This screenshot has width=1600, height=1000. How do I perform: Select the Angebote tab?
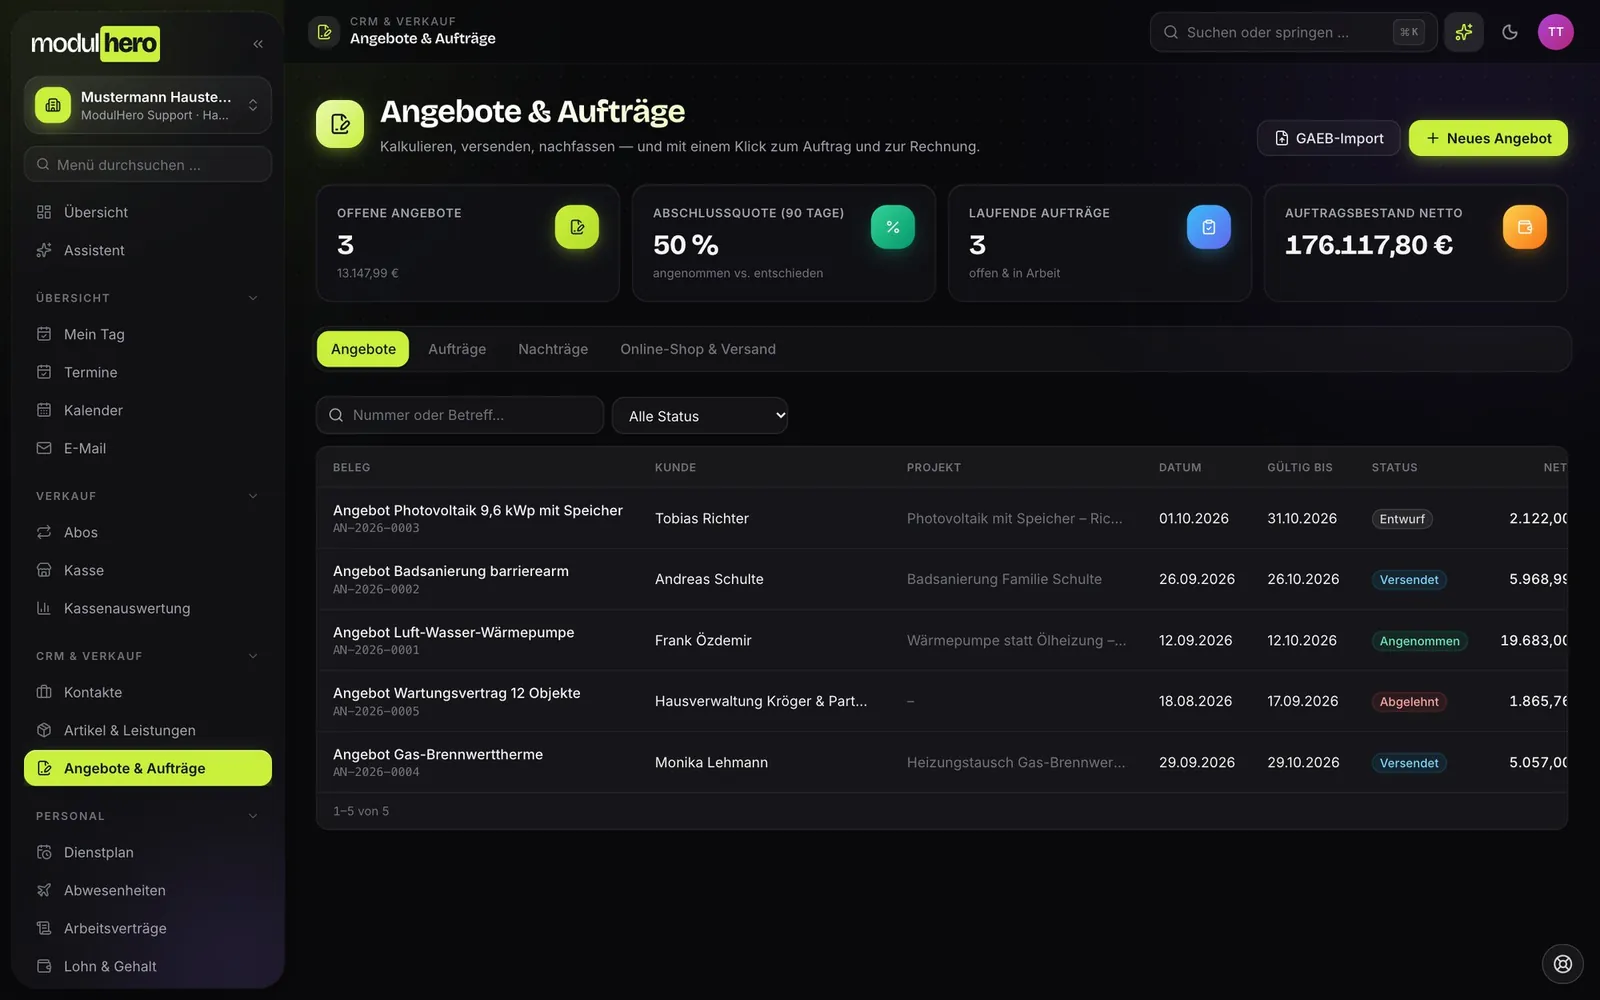coord(363,349)
